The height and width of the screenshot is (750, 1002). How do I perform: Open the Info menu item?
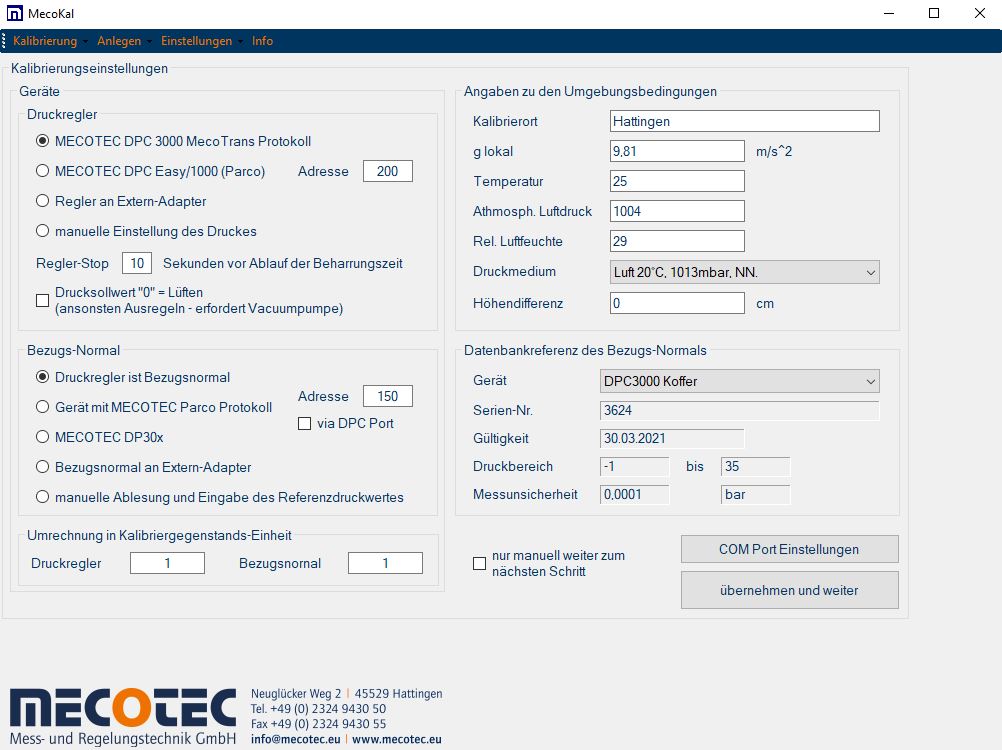pyautogui.click(x=262, y=41)
